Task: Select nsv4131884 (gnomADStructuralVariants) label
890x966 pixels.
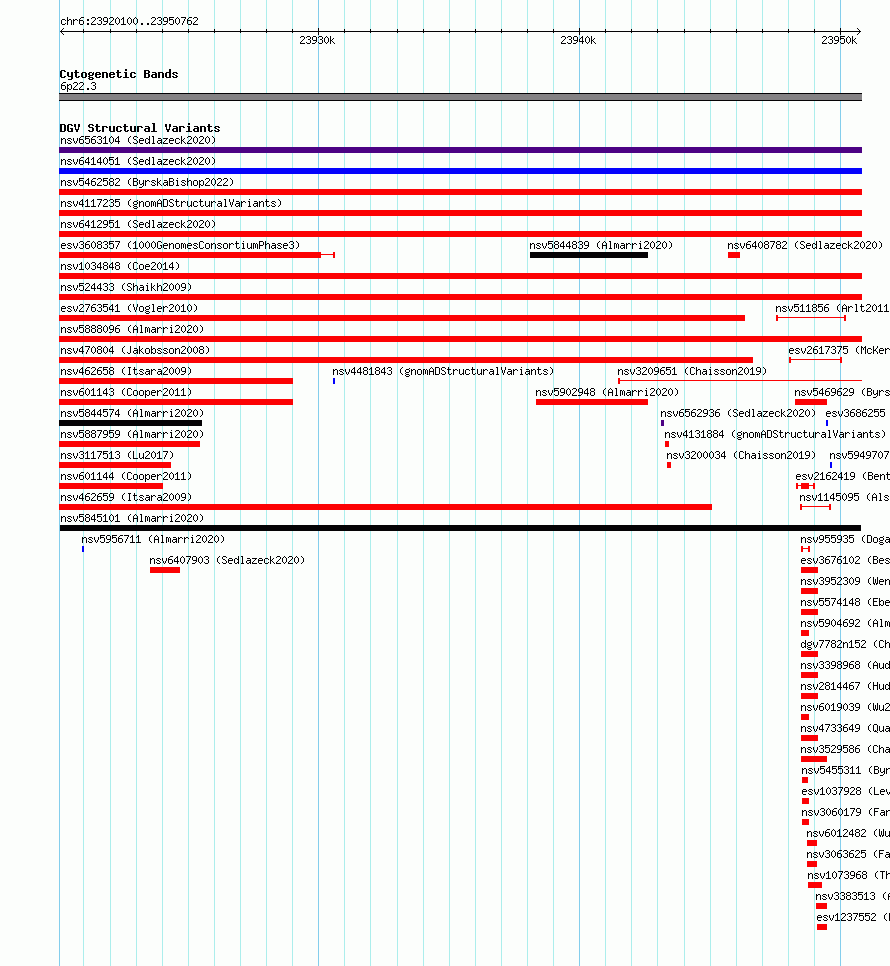Action: 775,434
